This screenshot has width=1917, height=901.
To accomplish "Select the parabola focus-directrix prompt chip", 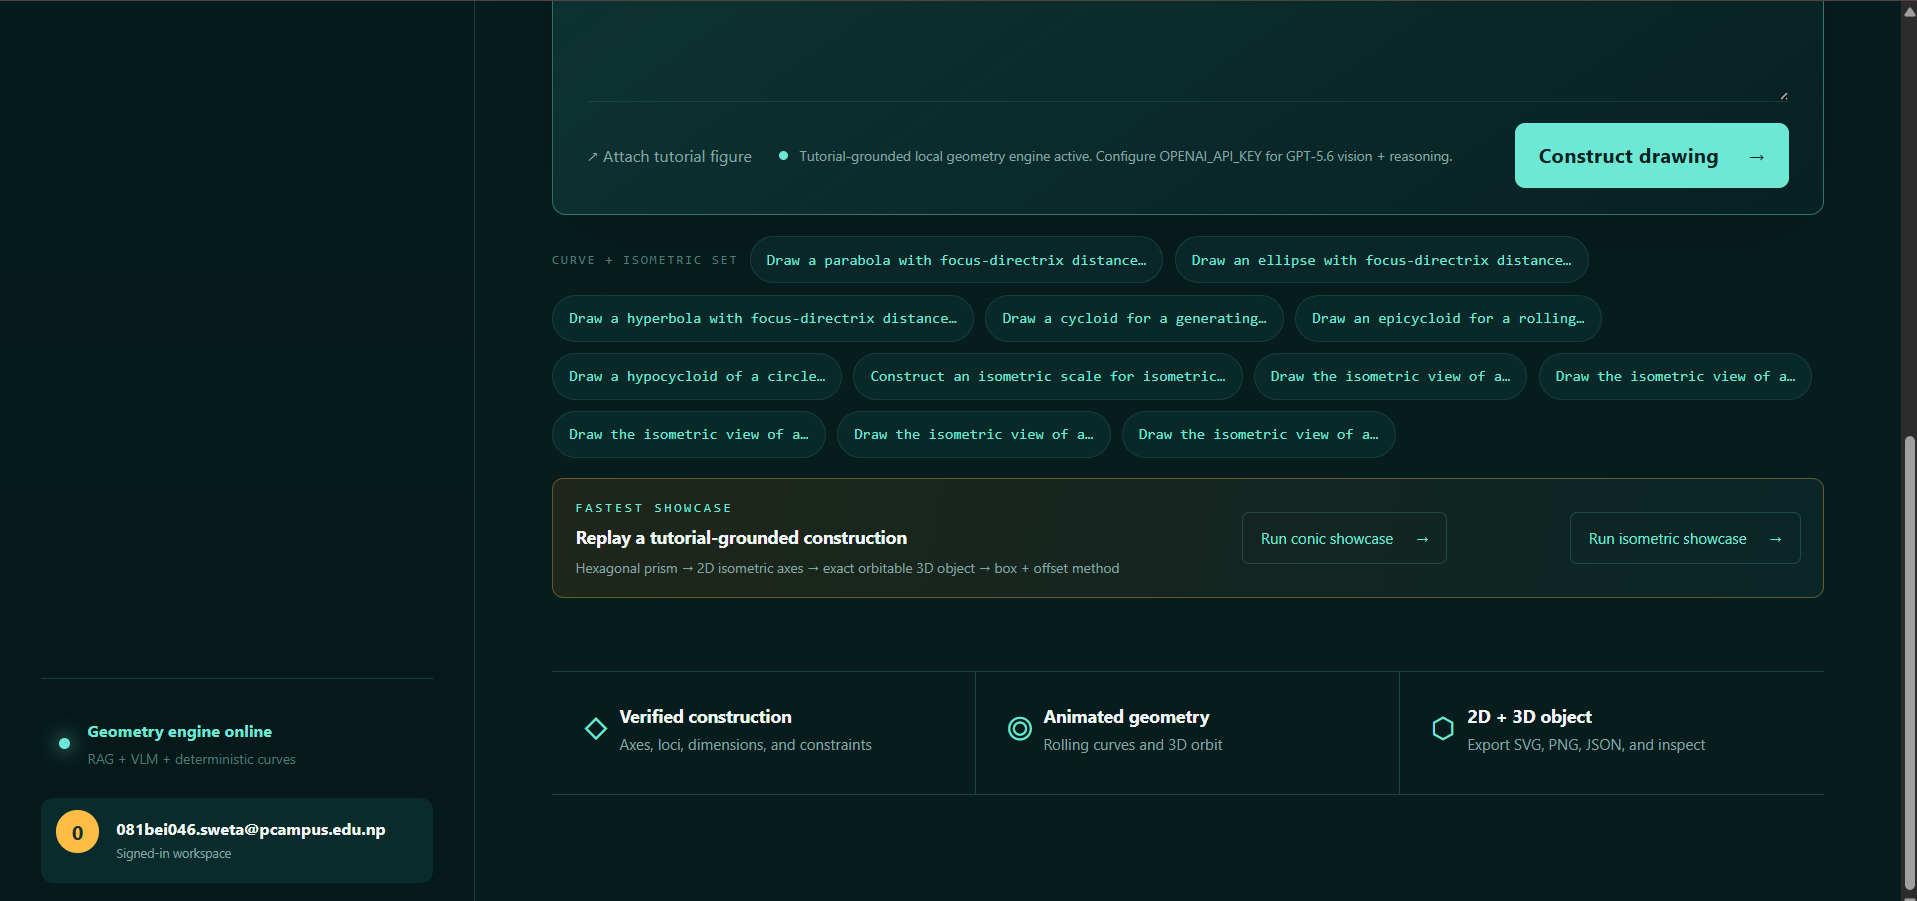I will click(x=956, y=260).
